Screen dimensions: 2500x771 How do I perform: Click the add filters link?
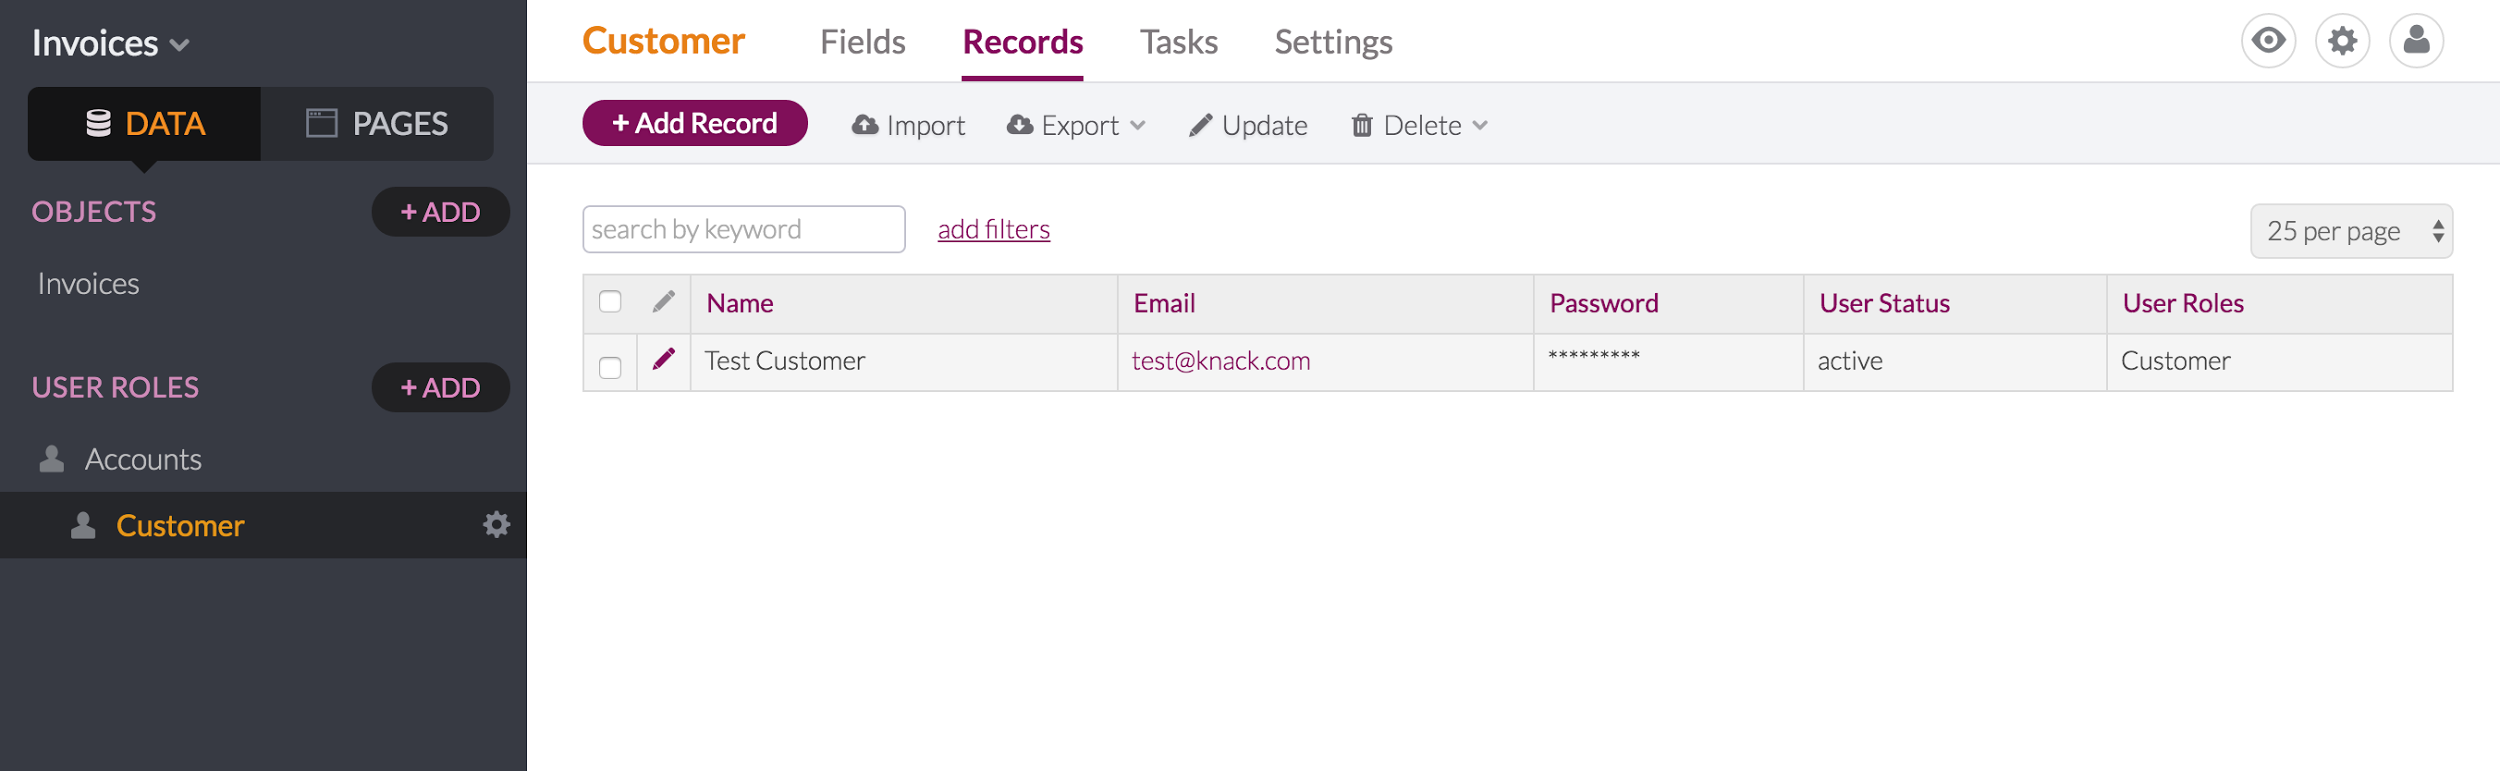(x=993, y=229)
